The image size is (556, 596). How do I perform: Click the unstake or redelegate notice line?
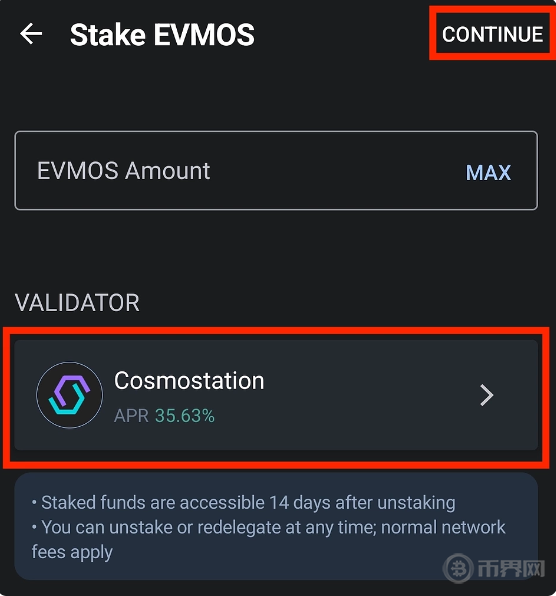click(269, 528)
